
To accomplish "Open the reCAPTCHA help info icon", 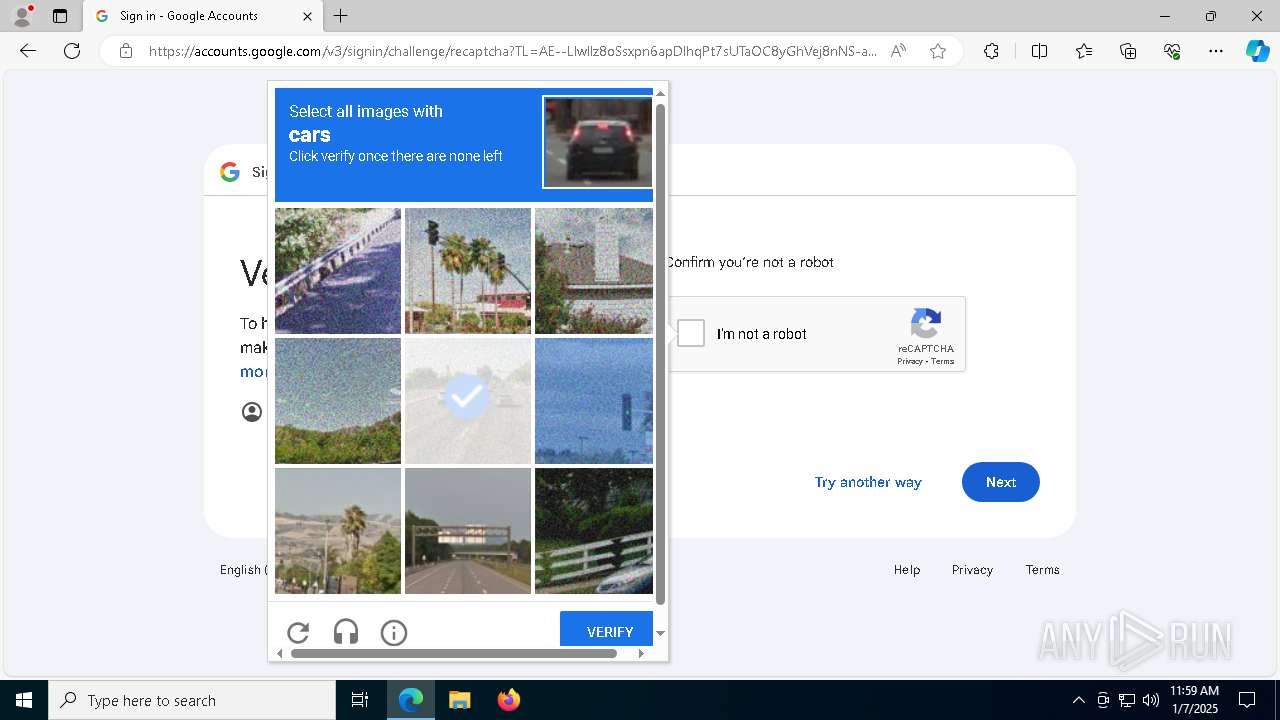I will click(x=394, y=632).
